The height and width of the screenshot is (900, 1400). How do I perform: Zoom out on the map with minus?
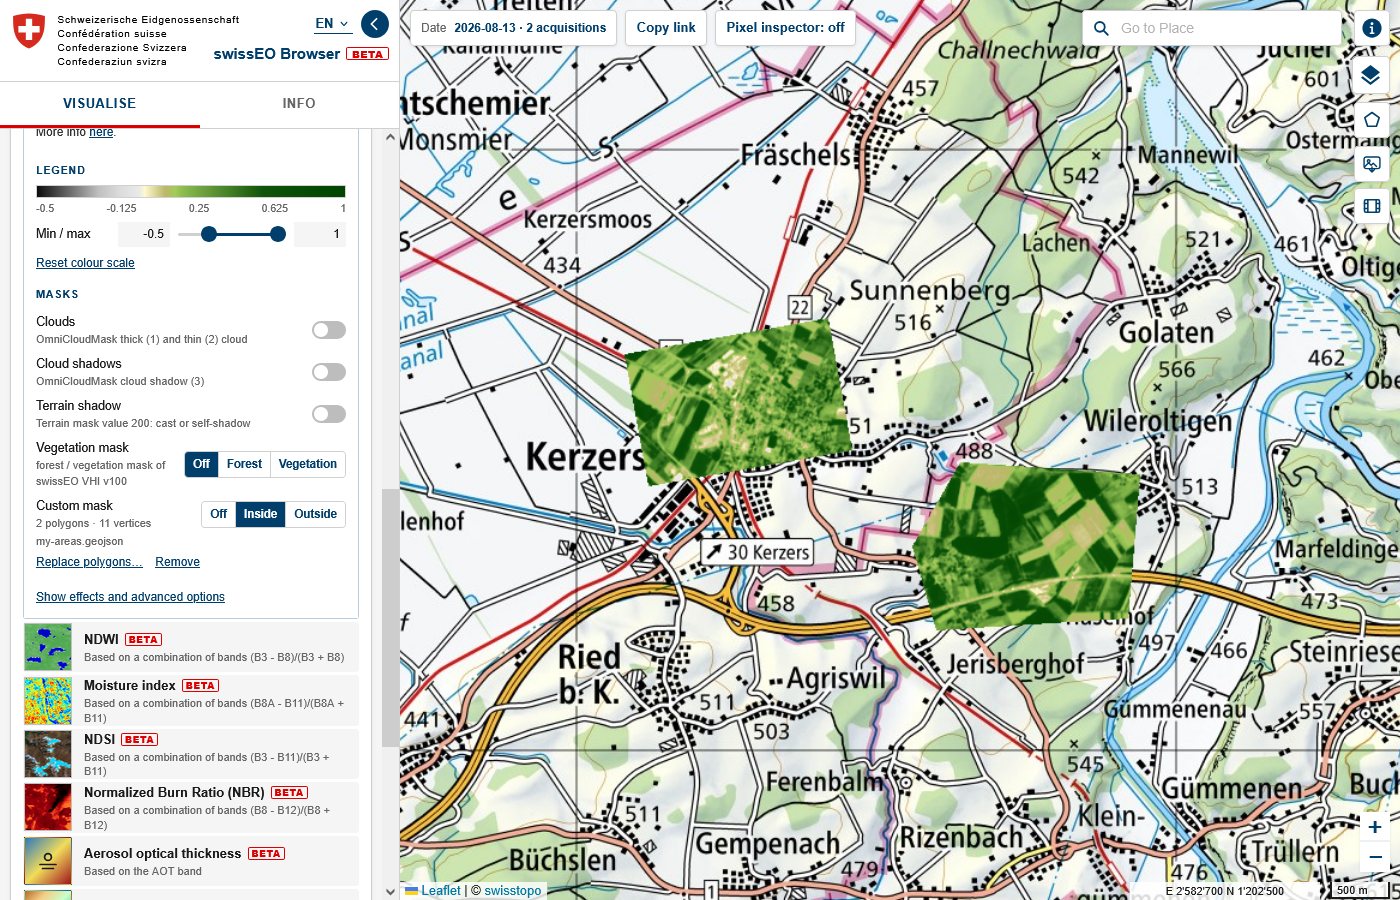pyautogui.click(x=1375, y=857)
